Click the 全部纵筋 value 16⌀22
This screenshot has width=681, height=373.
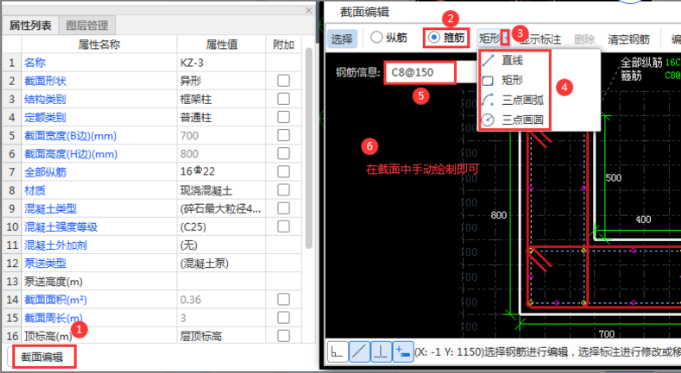pos(197,172)
